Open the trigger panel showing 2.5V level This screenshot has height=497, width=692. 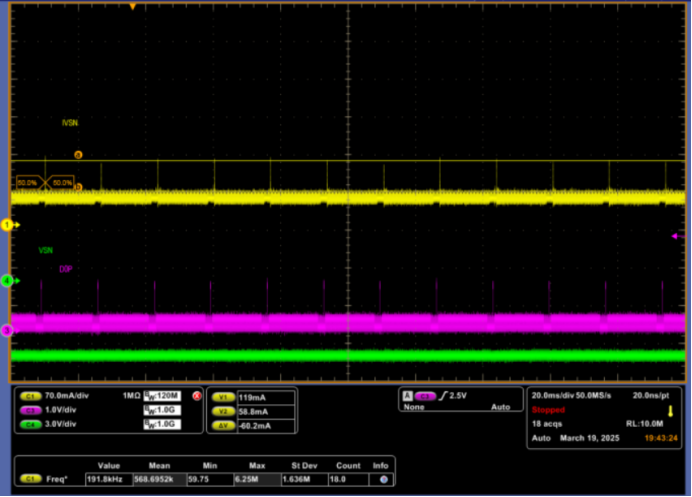tap(458, 400)
